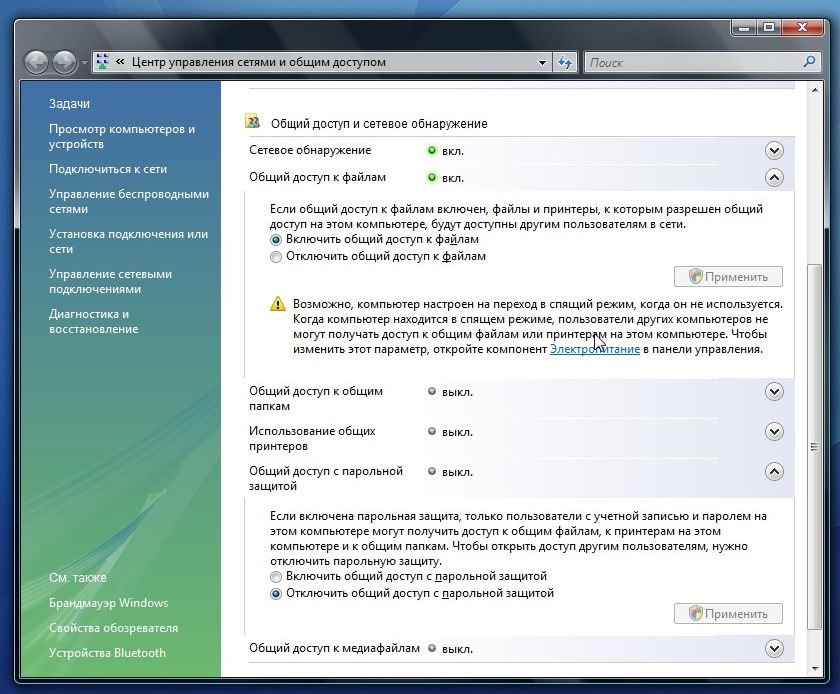The height and width of the screenshot is (694, 840).
Task: Click the network icon in address bar
Action: tap(103, 62)
